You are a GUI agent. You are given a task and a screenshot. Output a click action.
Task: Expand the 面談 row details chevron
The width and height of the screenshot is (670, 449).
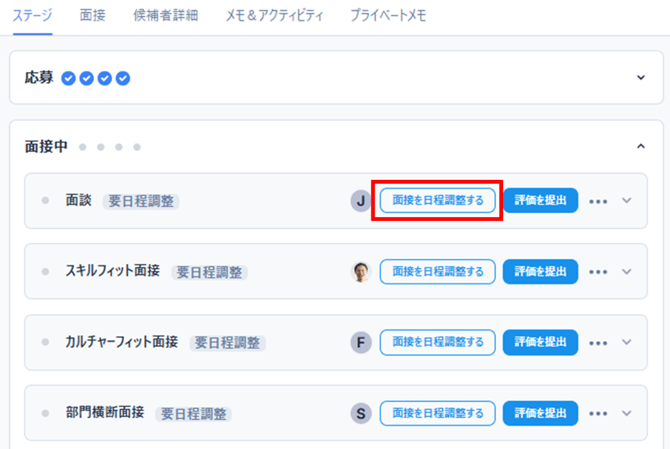[627, 201]
